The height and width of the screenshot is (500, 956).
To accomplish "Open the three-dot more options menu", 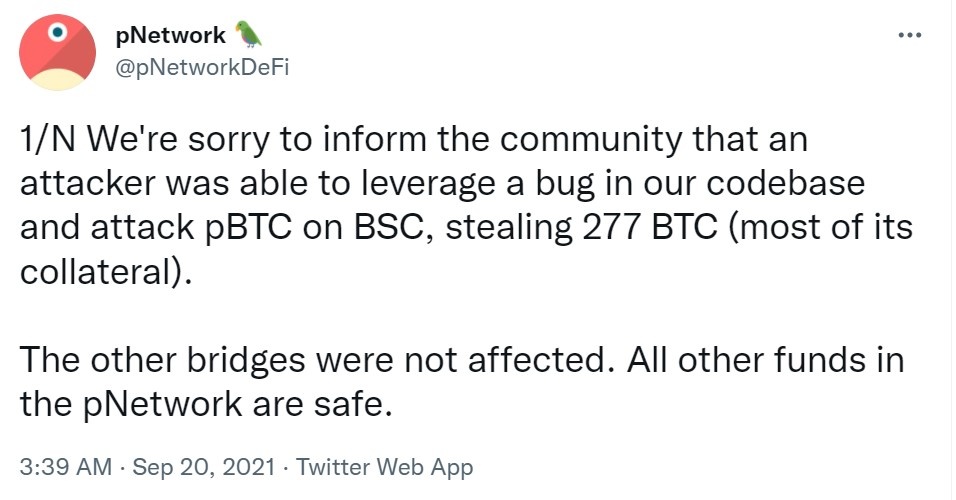I will pos(908,36).
